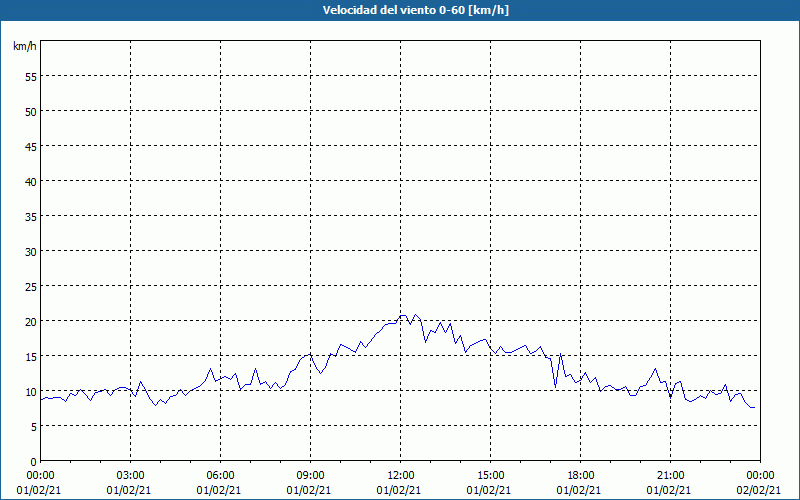
Task: Click the 45 value on the y-axis
Action: pyautogui.click(x=31, y=147)
